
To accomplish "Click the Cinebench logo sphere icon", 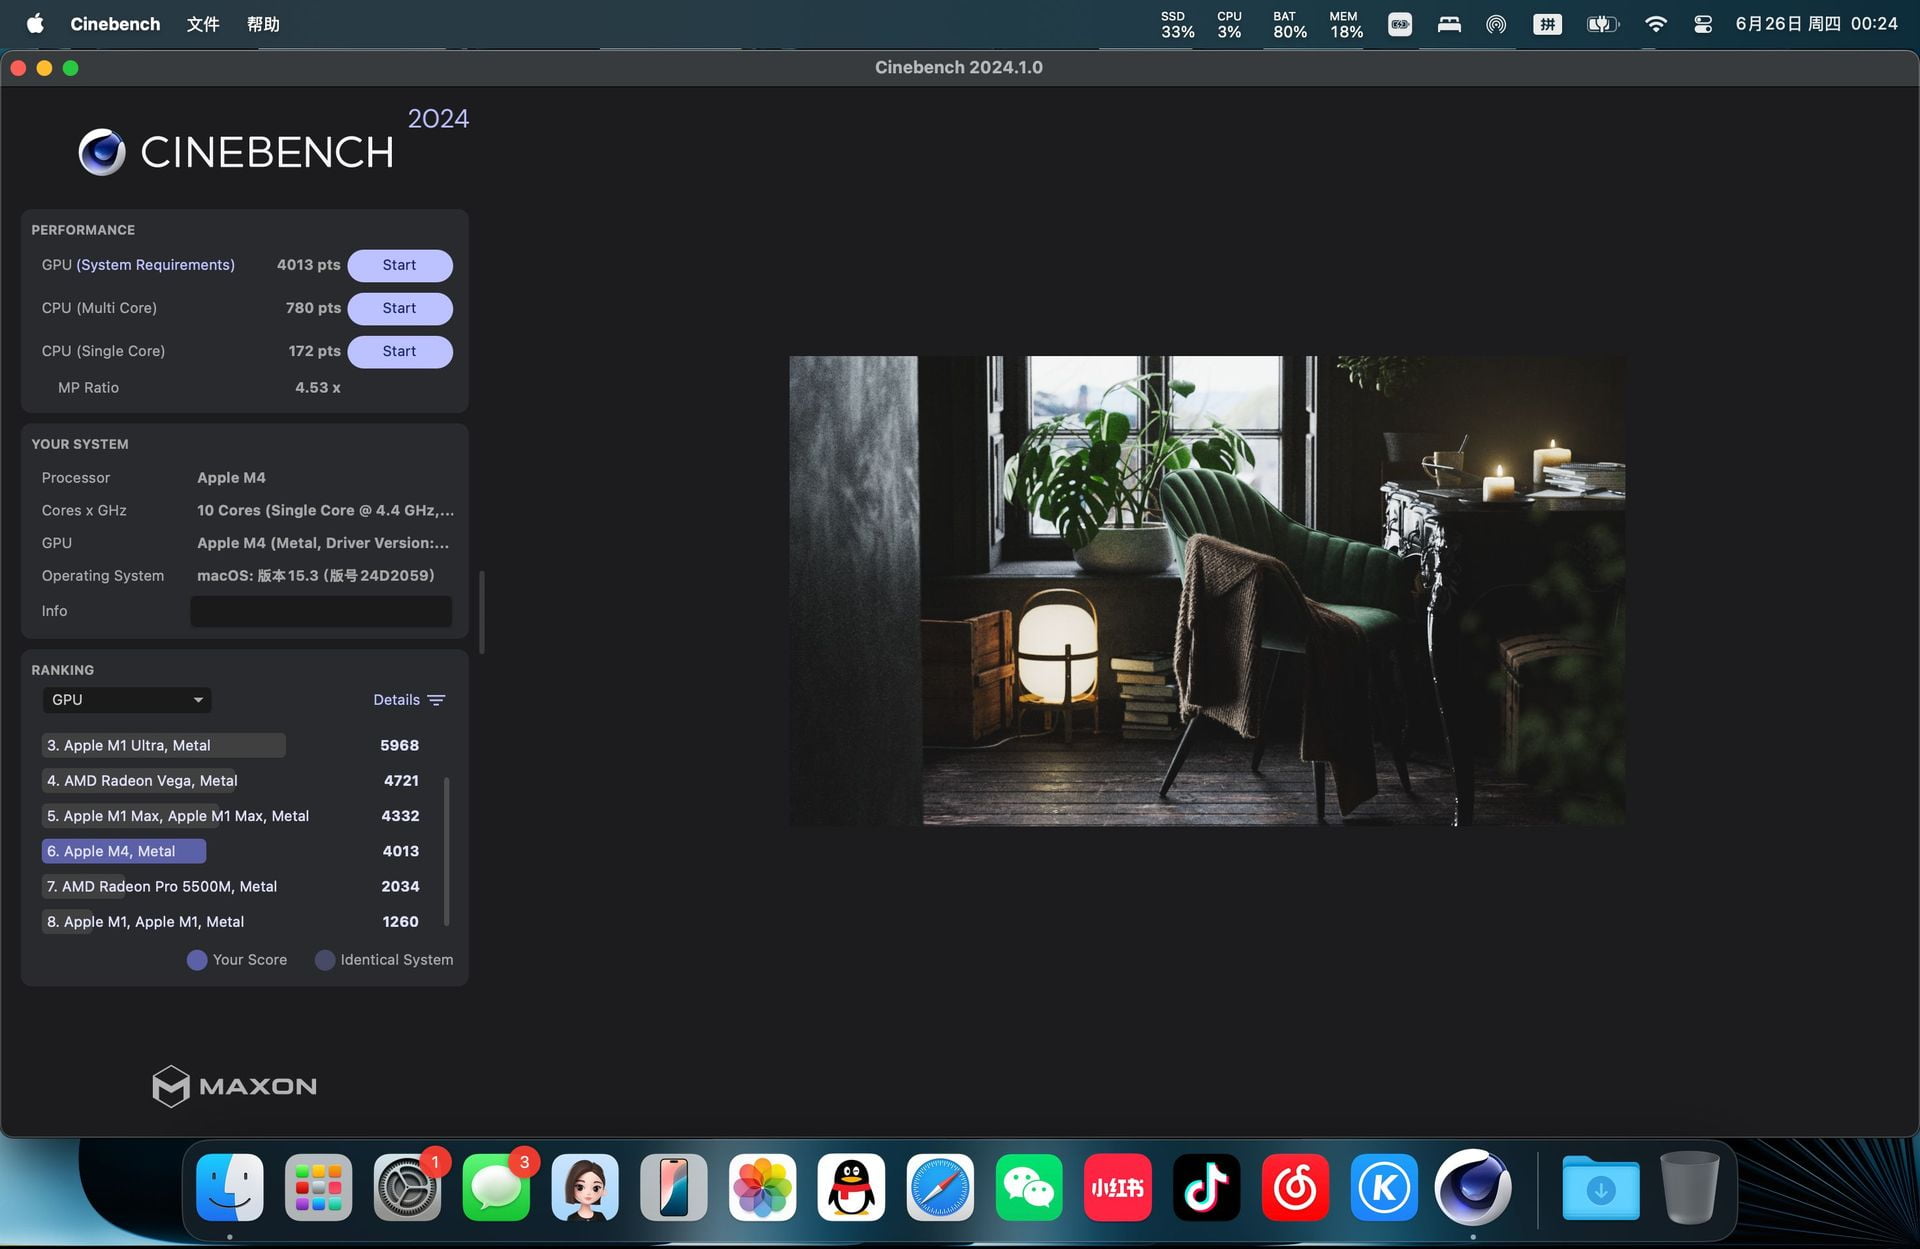I will coord(102,152).
